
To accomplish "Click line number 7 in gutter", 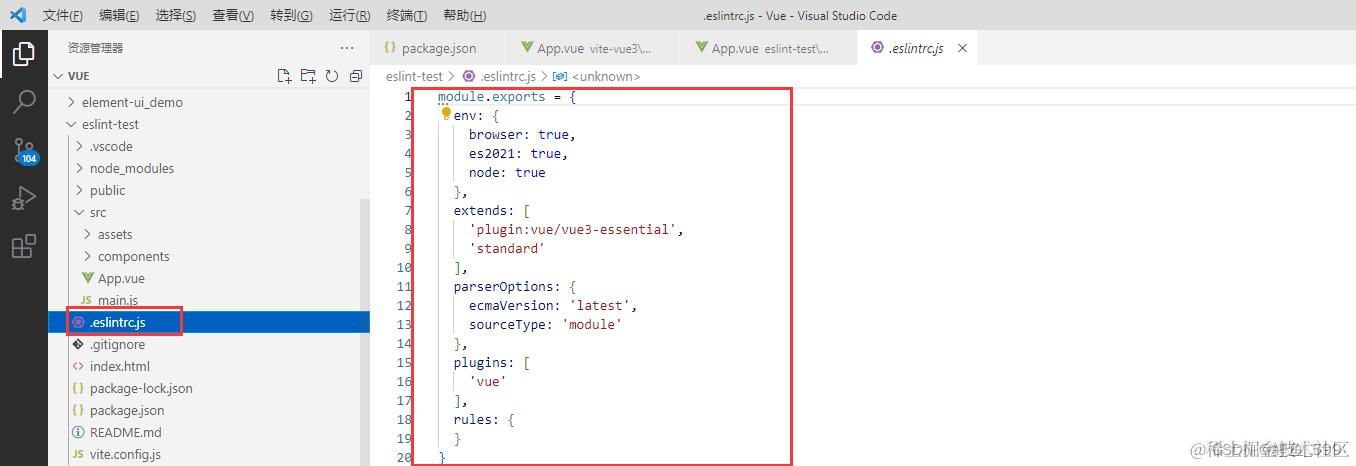I will click(408, 211).
